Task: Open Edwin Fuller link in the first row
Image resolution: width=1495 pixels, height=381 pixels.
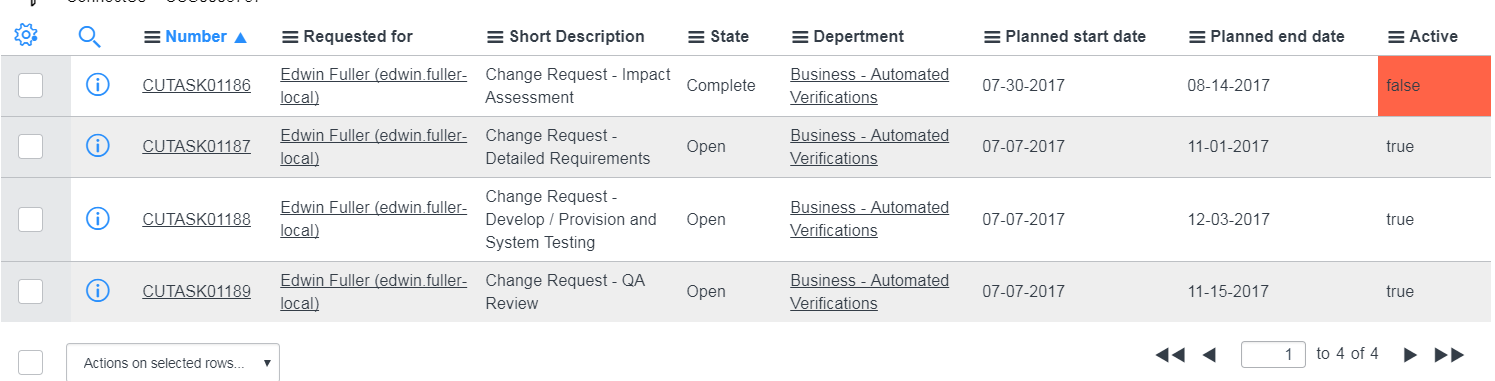Action: click(x=374, y=85)
